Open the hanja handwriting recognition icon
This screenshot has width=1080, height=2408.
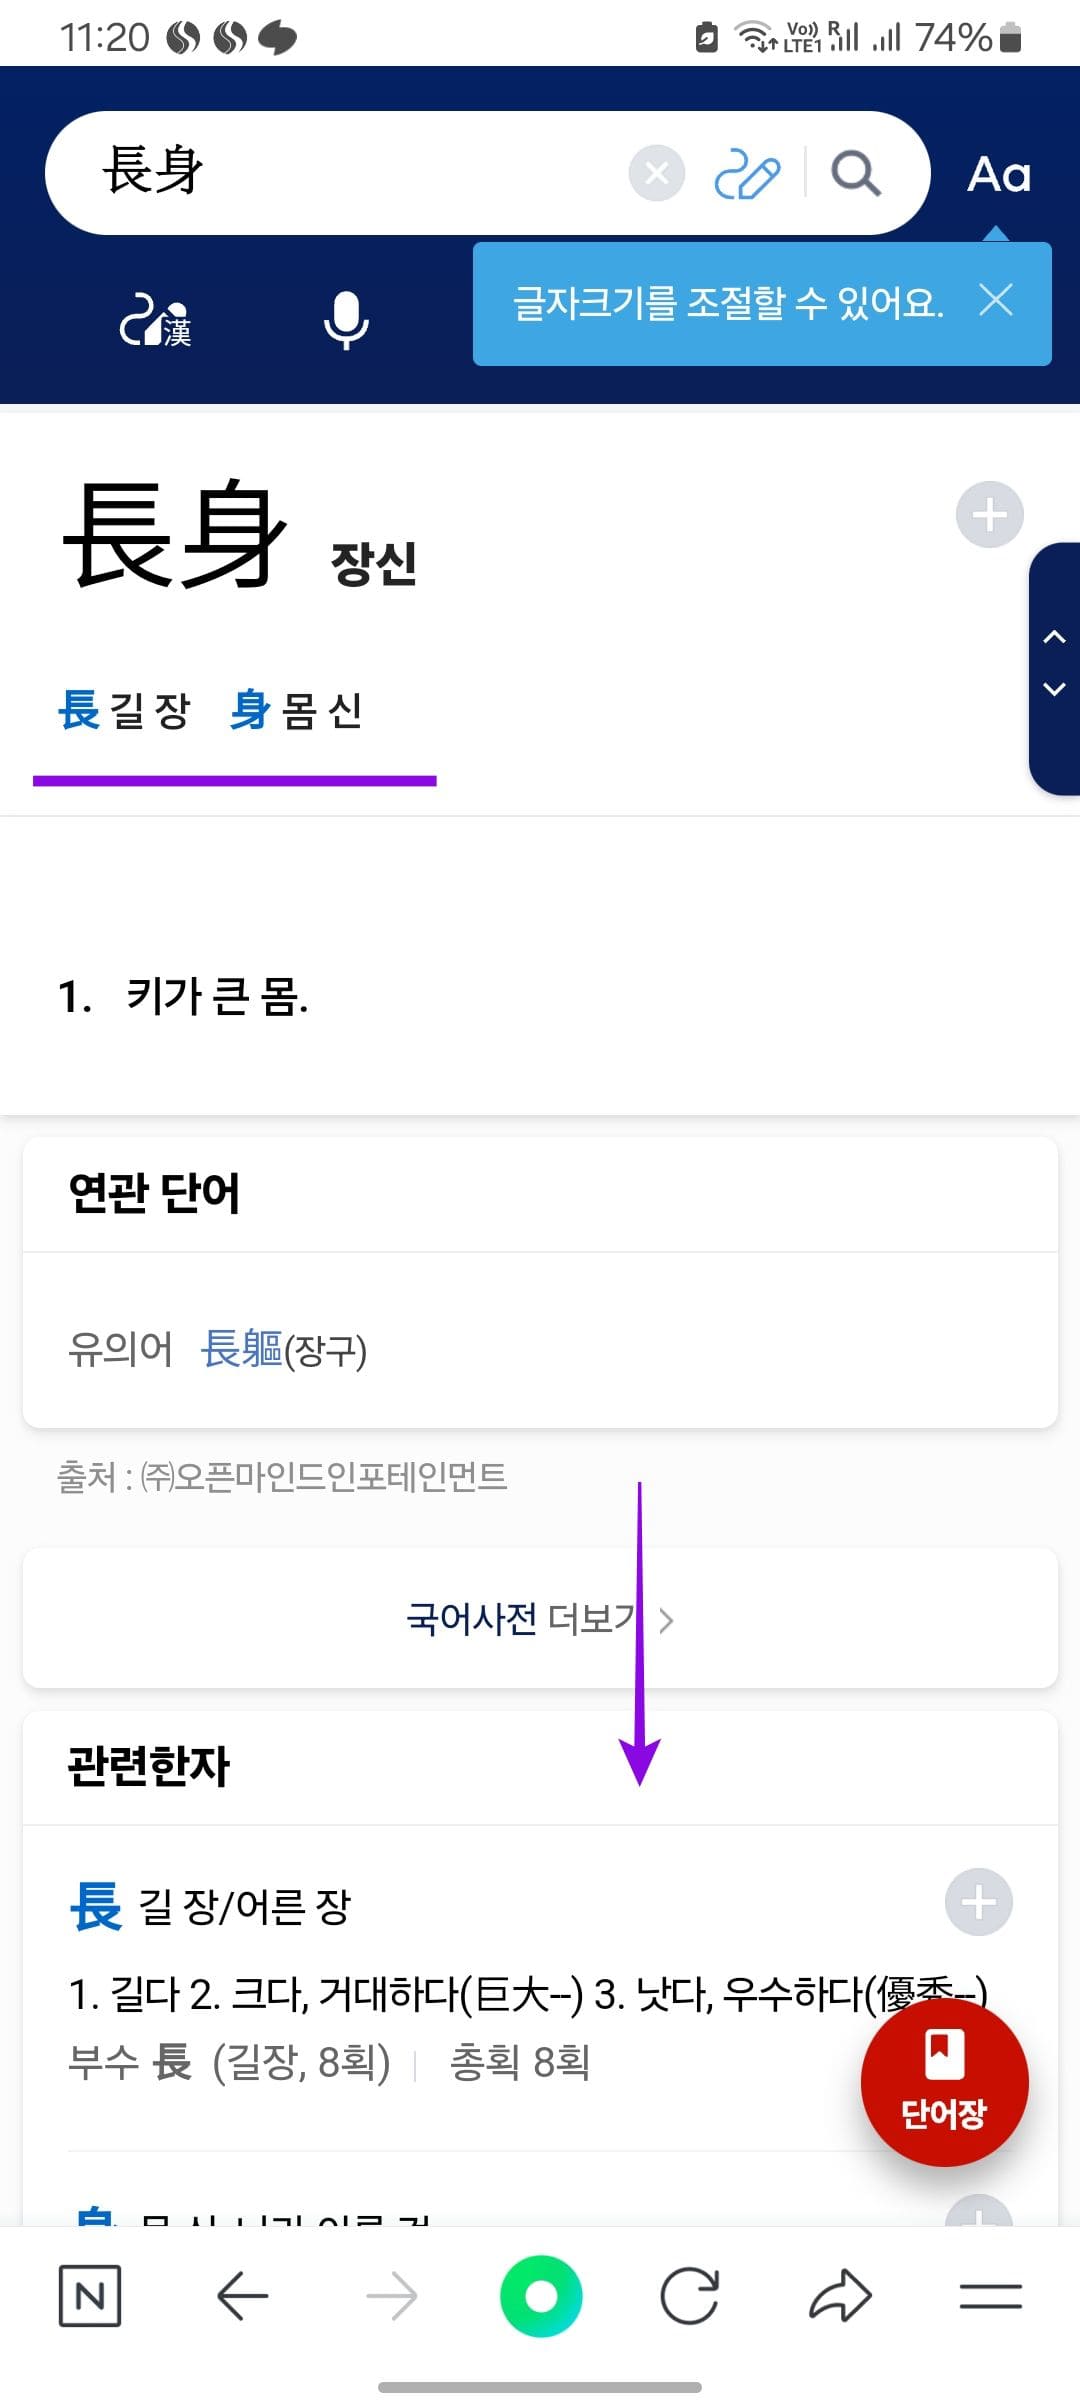pos(156,320)
